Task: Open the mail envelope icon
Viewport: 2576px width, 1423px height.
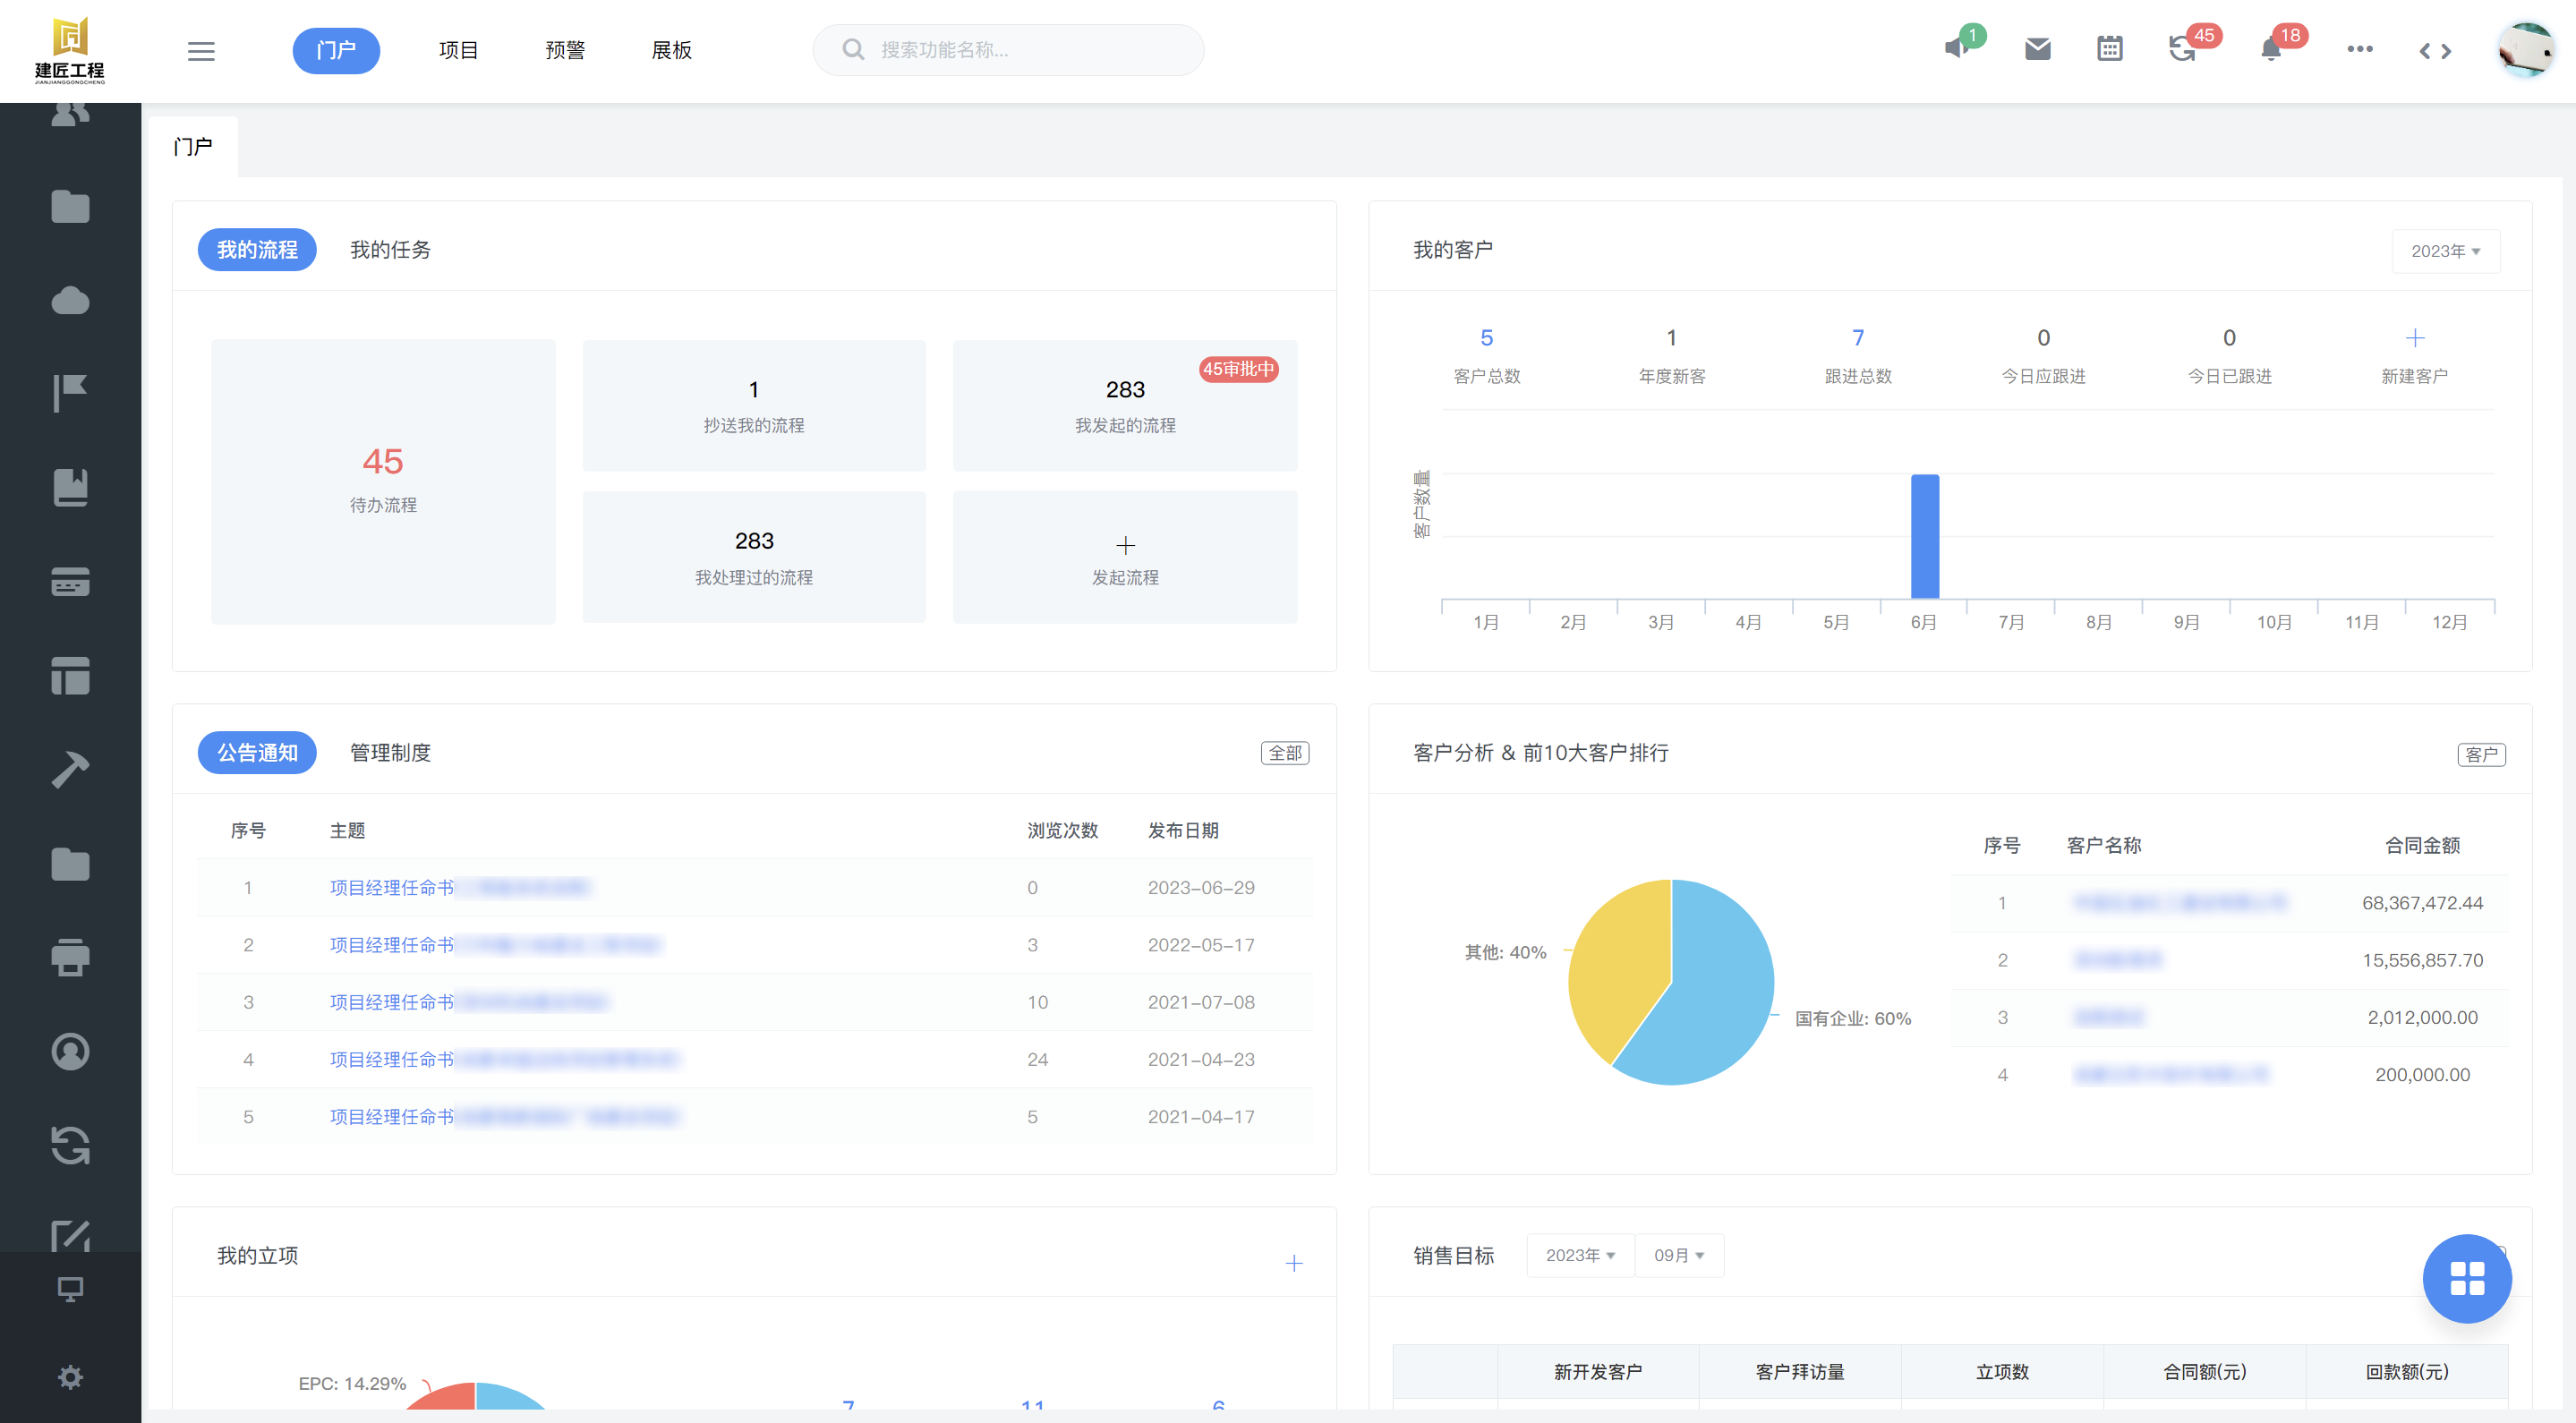Action: click(2037, 49)
